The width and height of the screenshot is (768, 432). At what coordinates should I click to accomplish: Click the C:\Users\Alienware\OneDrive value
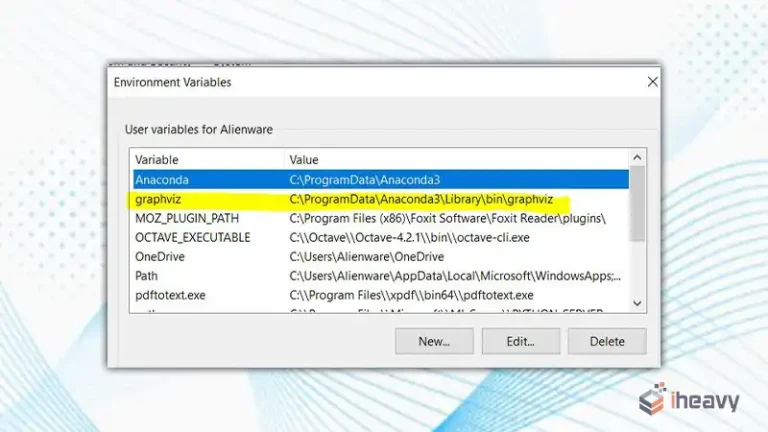click(x=367, y=257)
